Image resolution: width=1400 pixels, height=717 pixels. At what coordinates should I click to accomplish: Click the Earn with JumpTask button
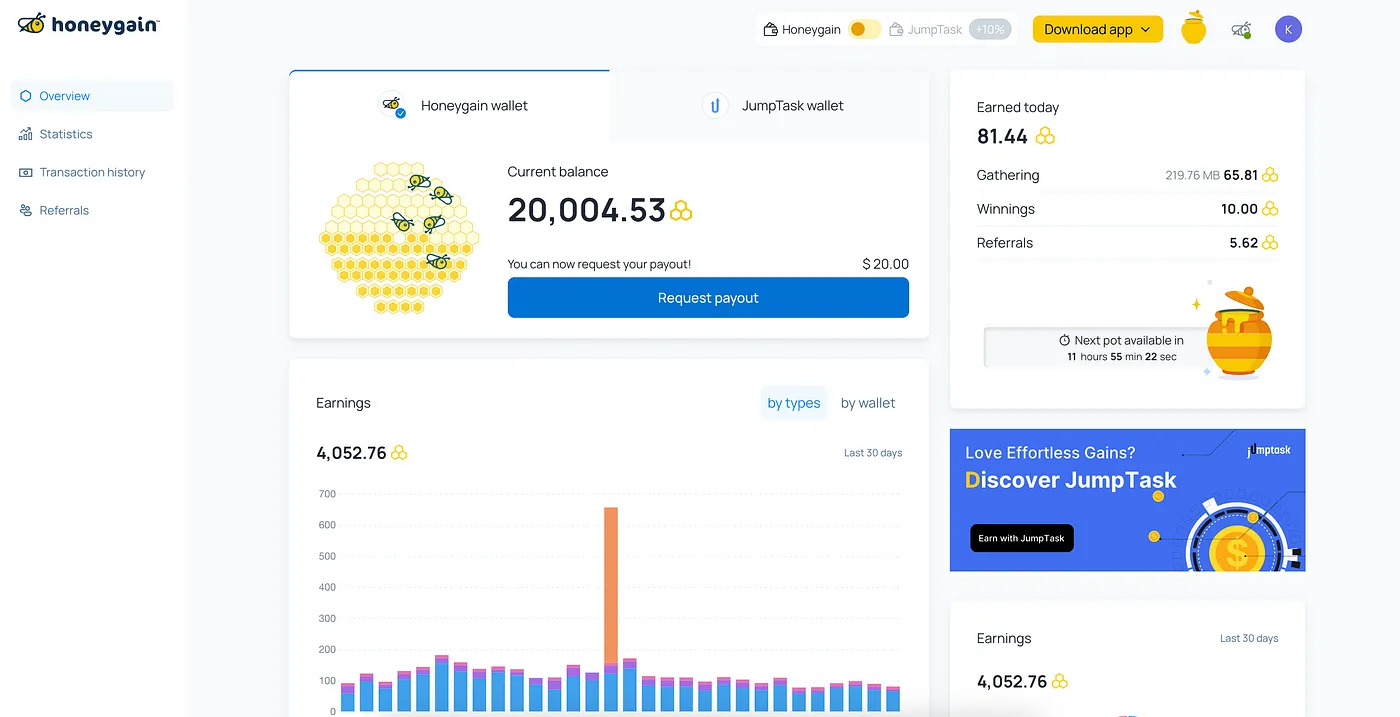(1021, 538)
